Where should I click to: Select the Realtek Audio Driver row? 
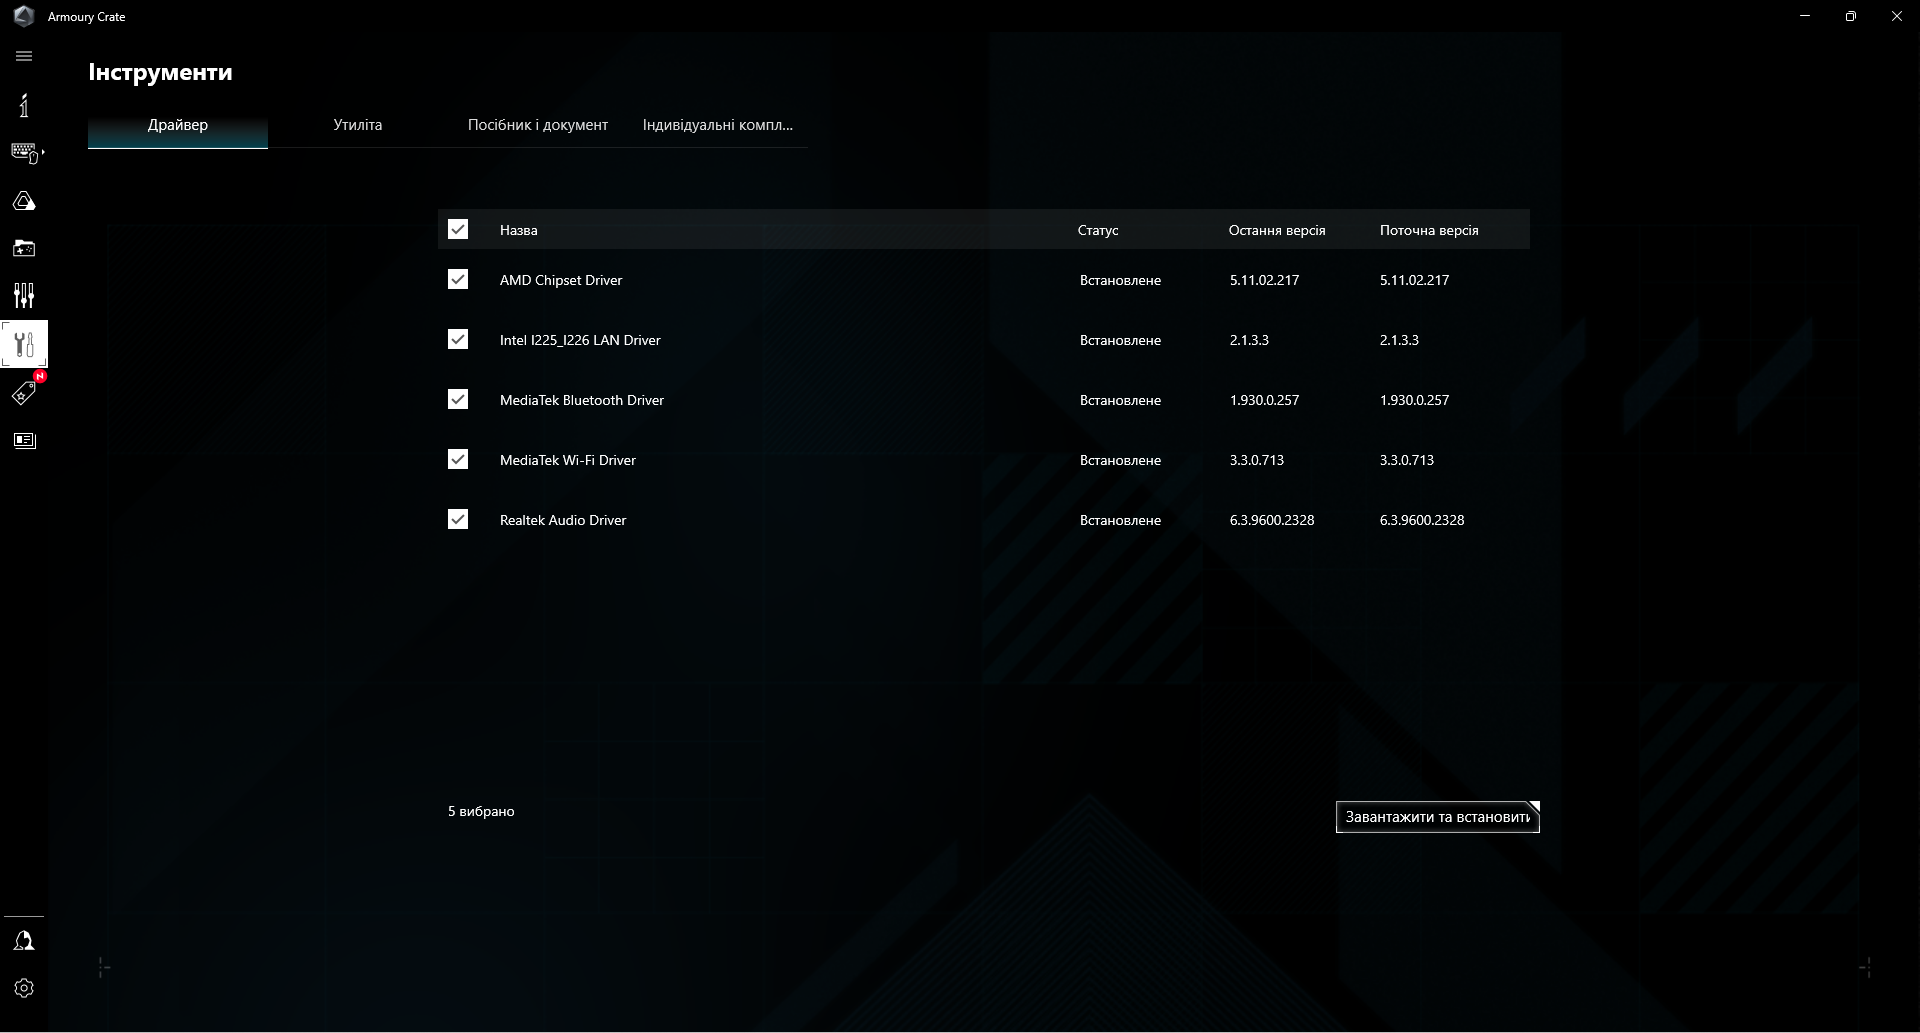563,519
